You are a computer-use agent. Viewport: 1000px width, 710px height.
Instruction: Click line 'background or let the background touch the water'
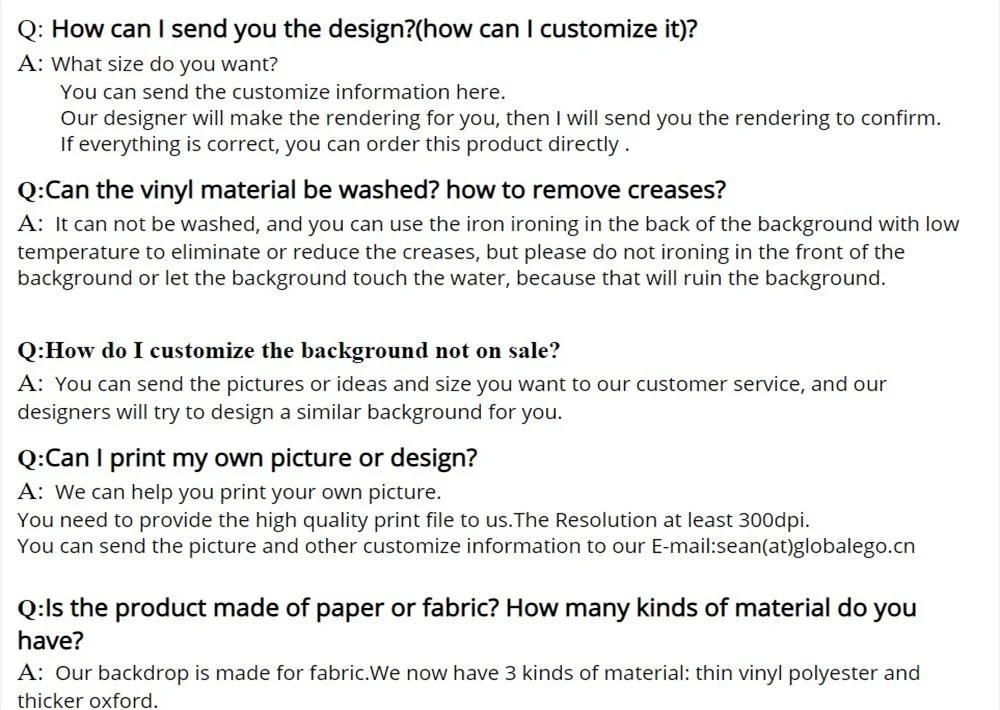pyautogui.click(x=452, y=279)
